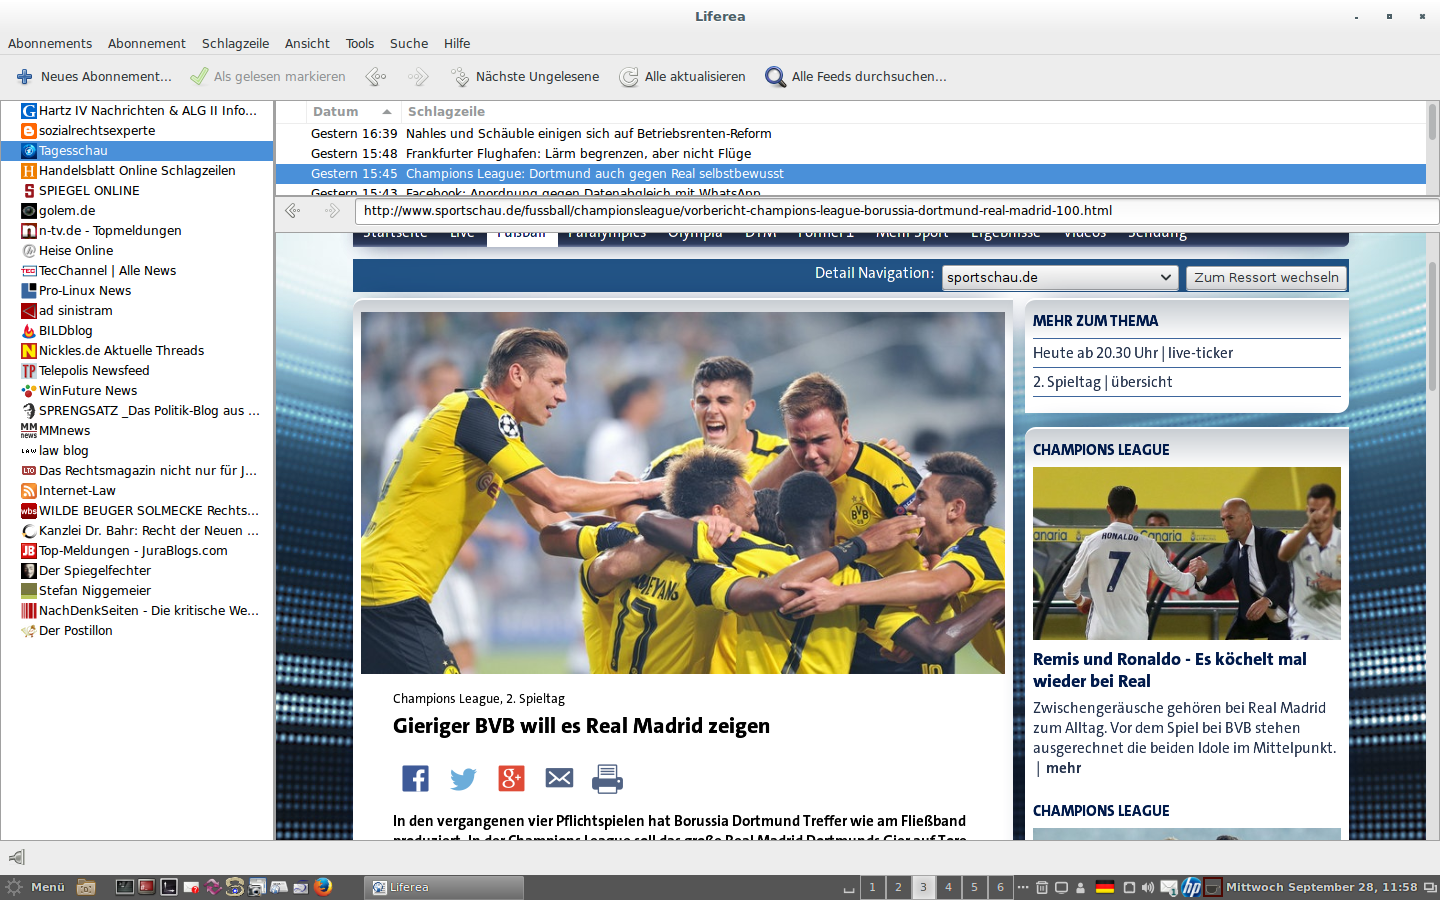Toggle offline mode icon in status bar
The height and width of the screenshot is (900, 1440).
(16, 857)
